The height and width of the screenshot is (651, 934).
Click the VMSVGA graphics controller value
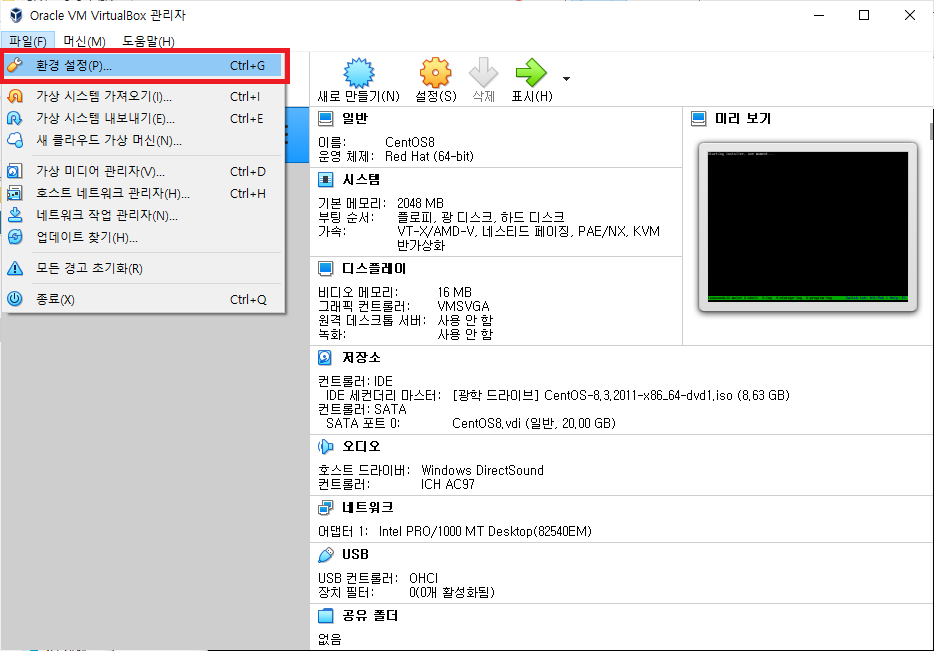tap(463, 306)
